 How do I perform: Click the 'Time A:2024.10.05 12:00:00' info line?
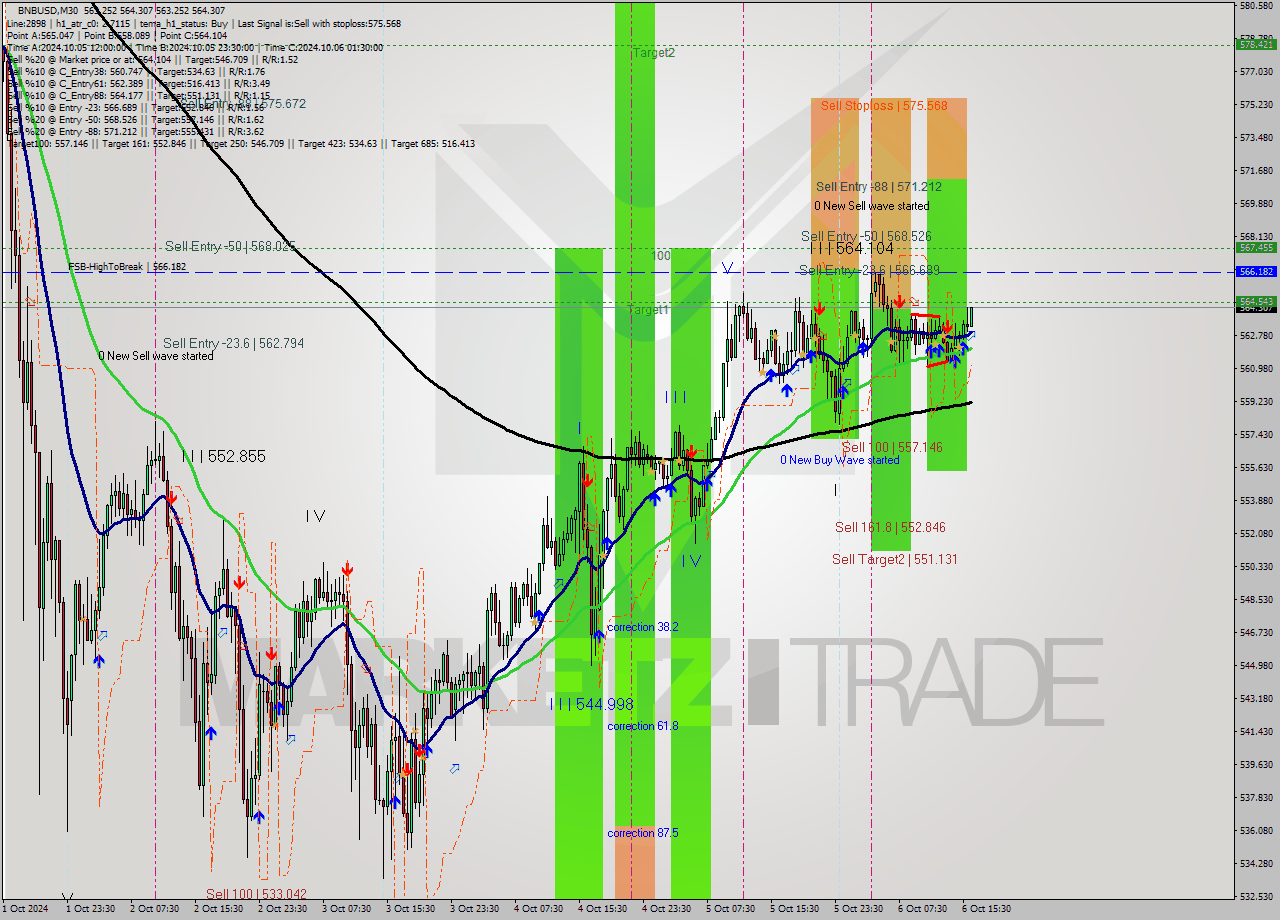point(194,47)
